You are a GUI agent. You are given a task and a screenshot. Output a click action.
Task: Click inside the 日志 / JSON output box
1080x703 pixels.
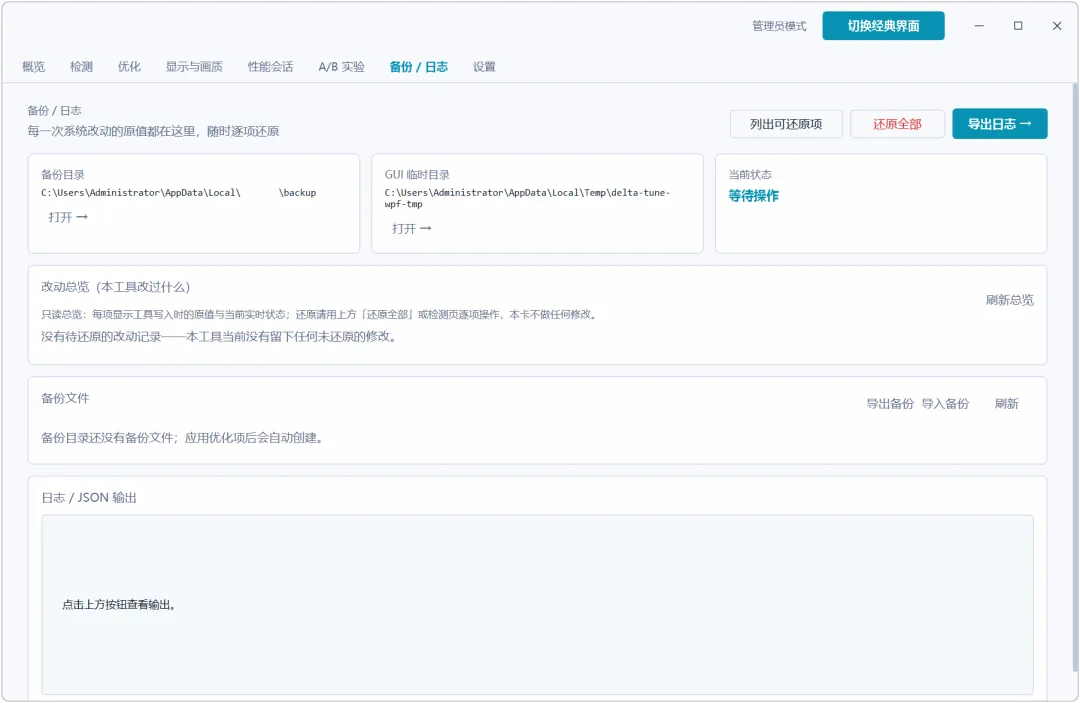click(537, 605)
